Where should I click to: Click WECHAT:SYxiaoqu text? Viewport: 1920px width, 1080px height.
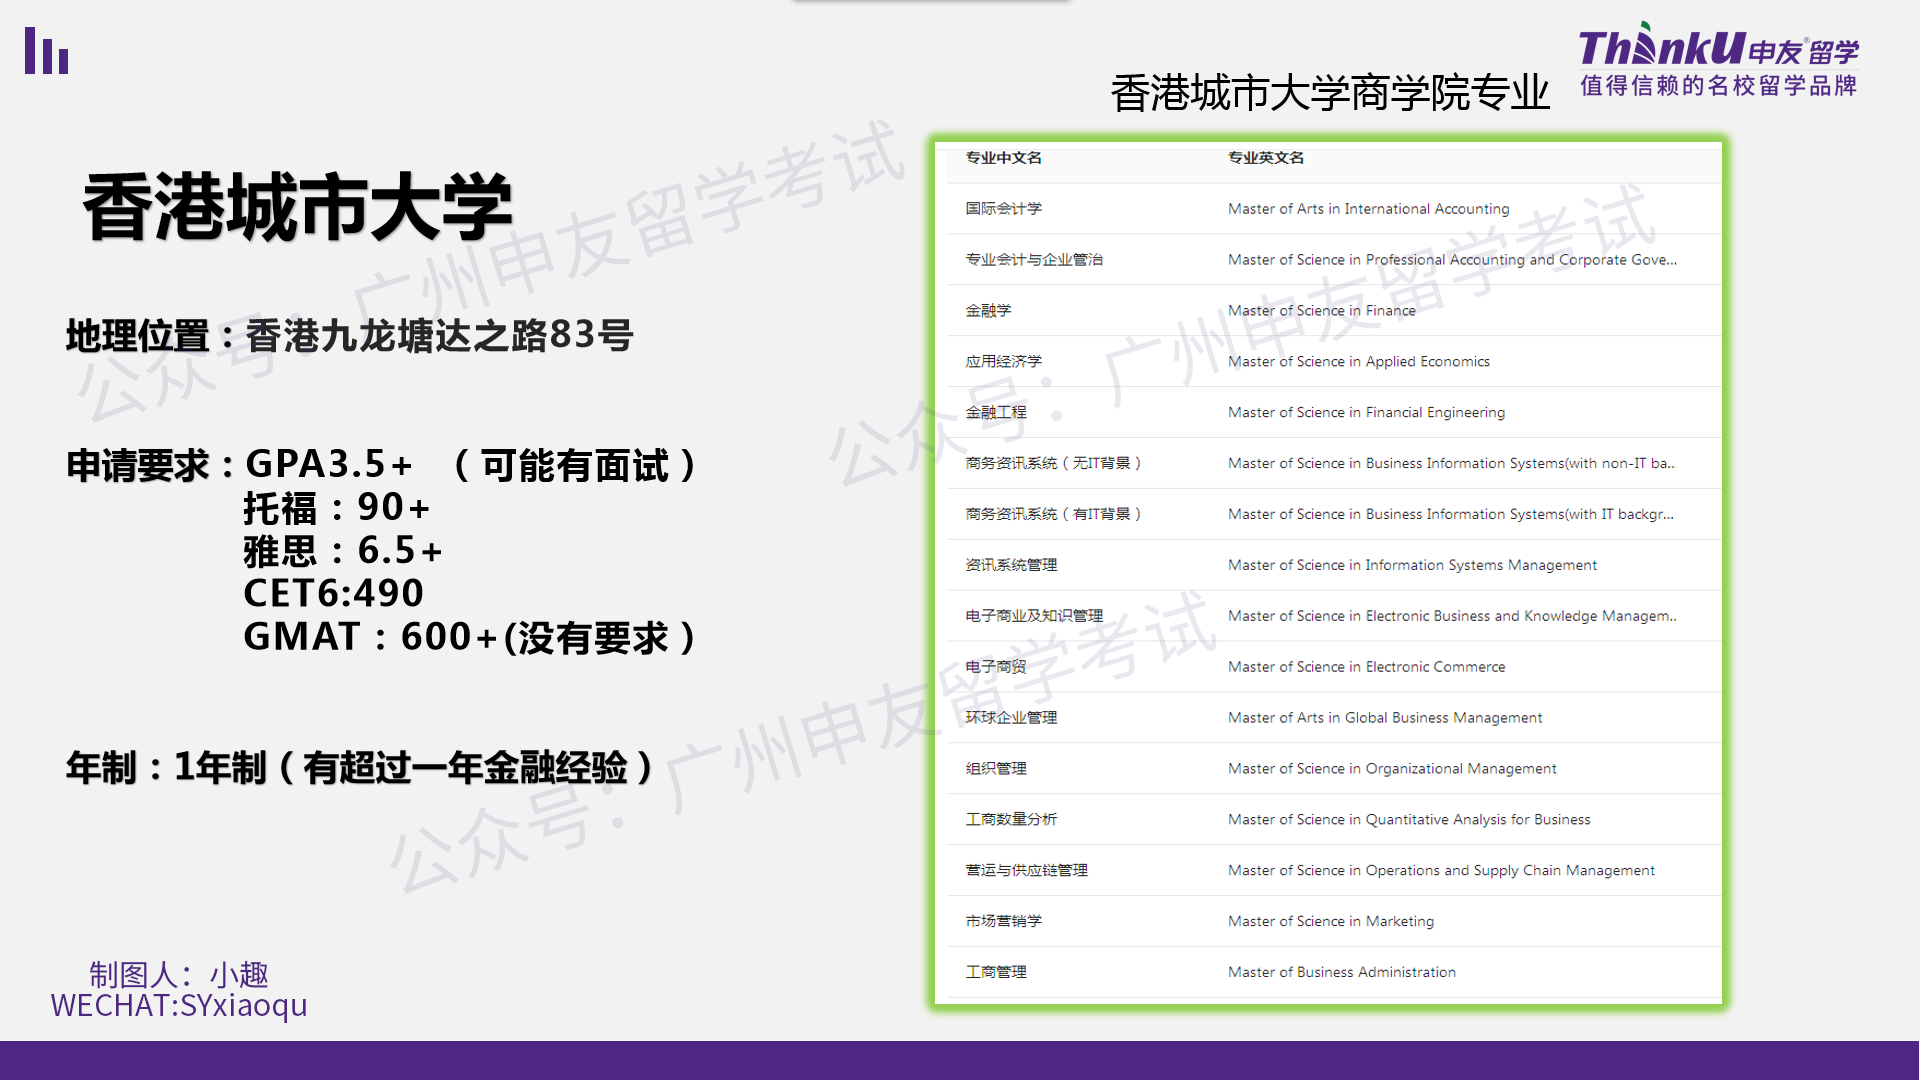coord(179,1005)
